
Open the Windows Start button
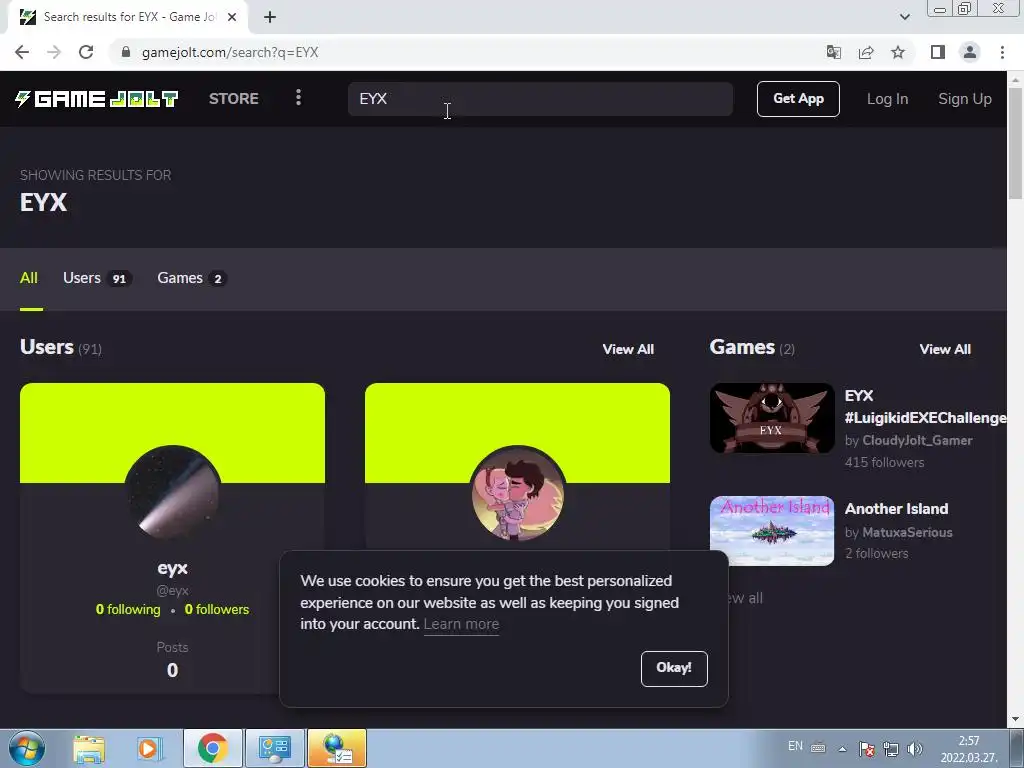point(27,748)
